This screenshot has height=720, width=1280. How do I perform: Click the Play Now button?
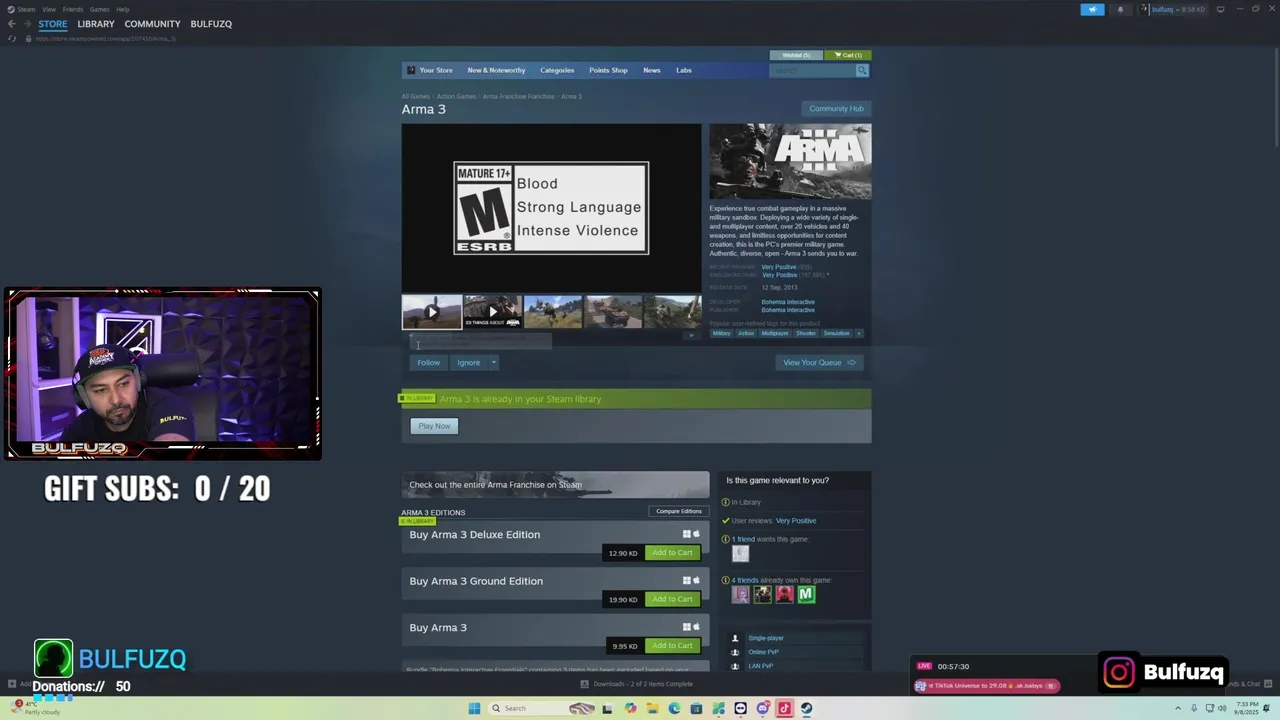click(x=434, y=426)
